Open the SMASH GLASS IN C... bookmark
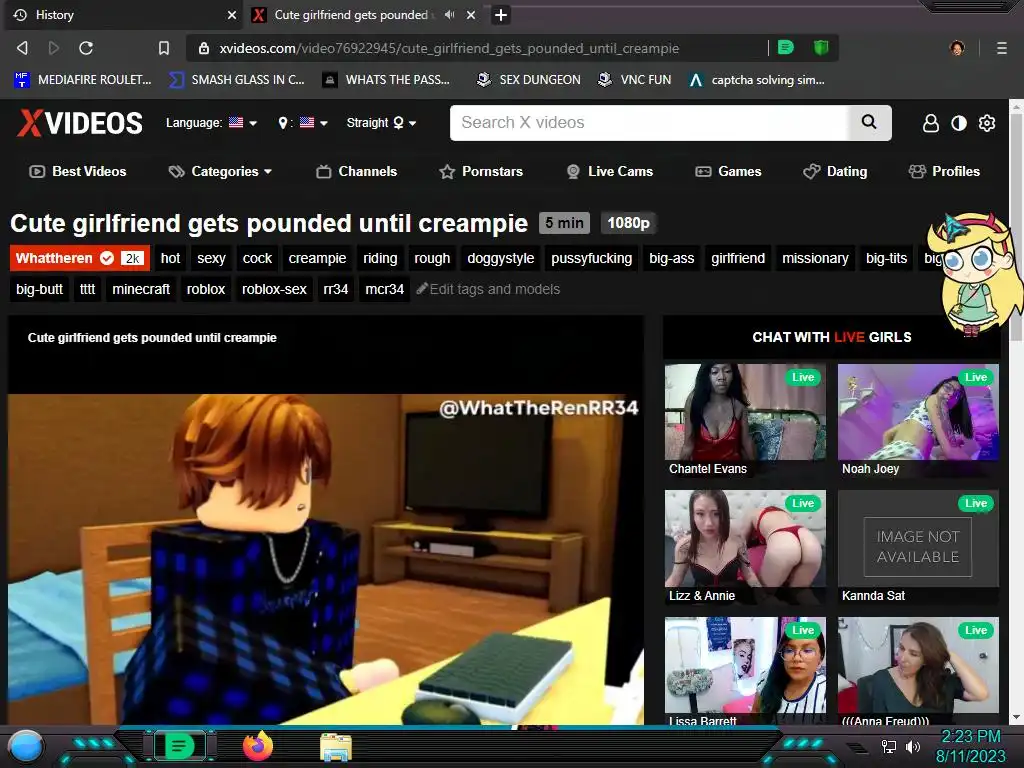 coord(237,80)
